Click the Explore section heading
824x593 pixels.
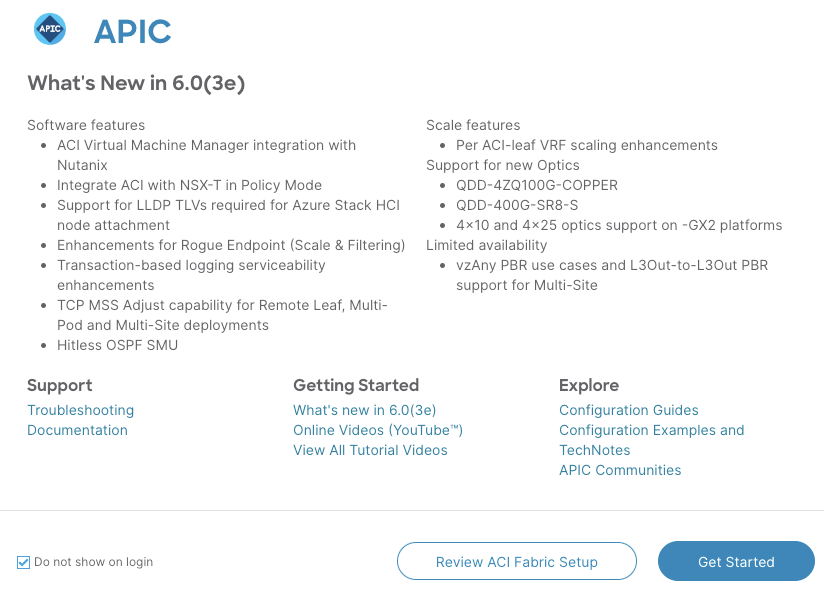[589, 385]
